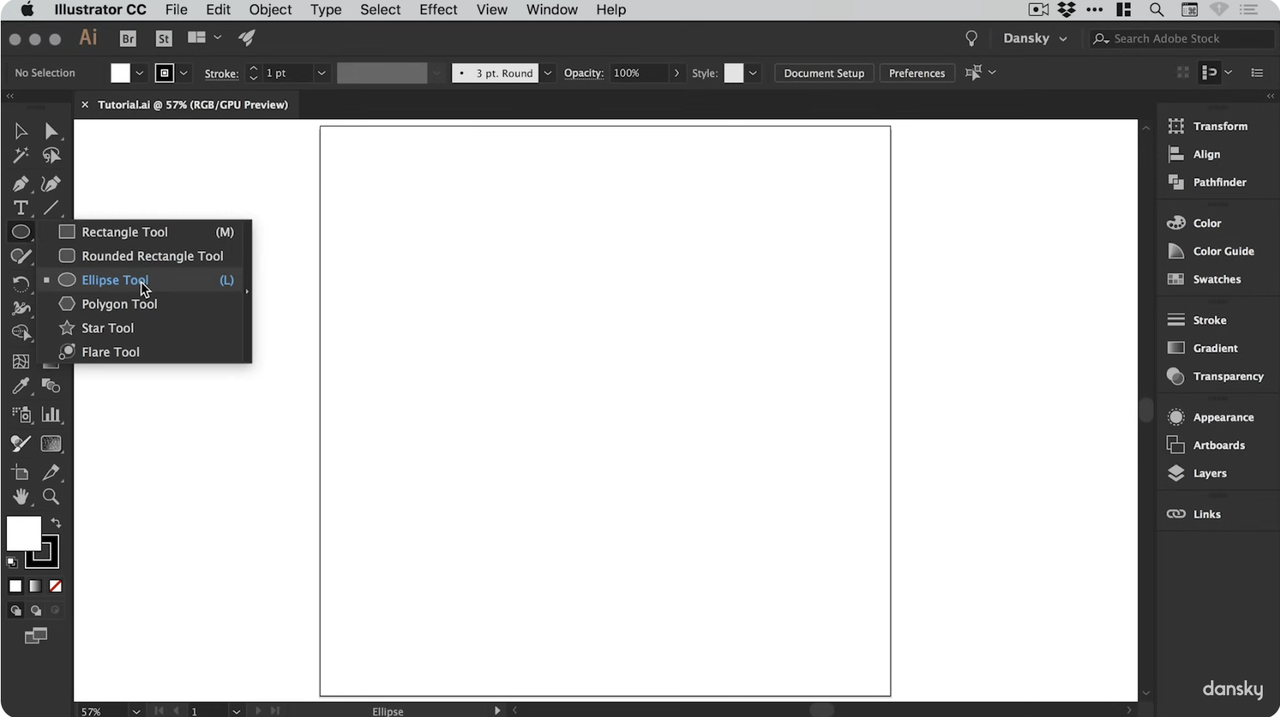Choose Rectangle Tool from the flyout

[x=145, y=232]
